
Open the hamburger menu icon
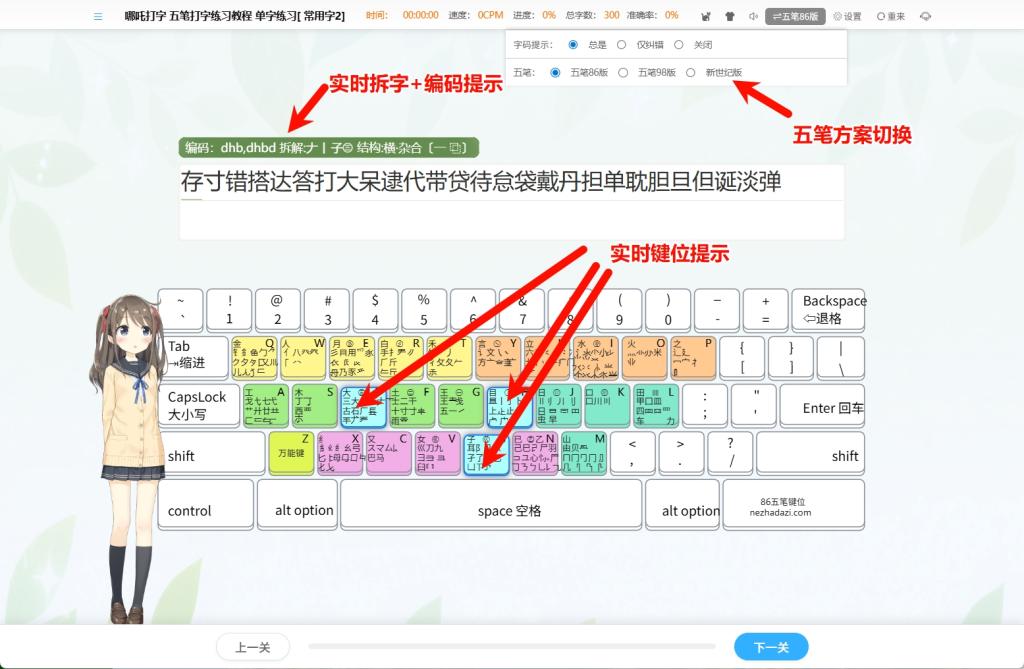tap(98, 16)
